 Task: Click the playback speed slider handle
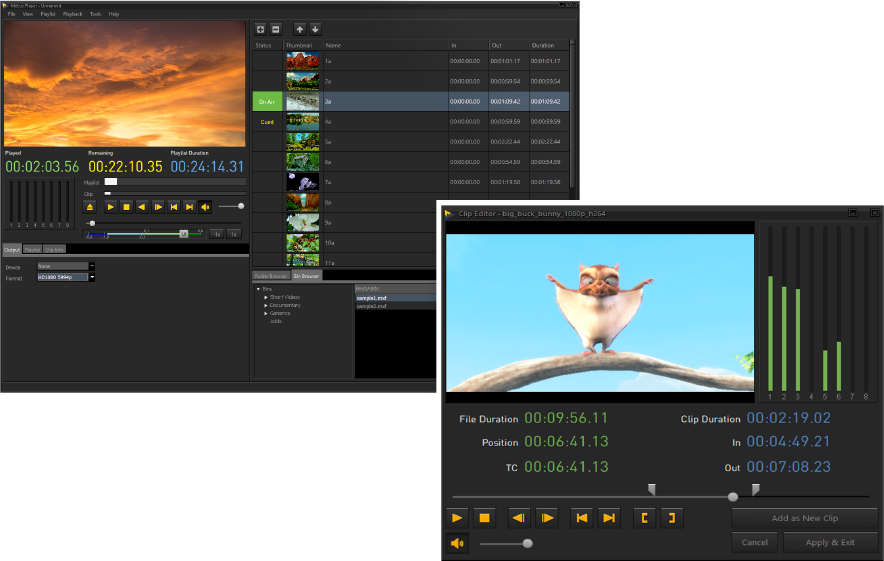[x=183, y=233]
